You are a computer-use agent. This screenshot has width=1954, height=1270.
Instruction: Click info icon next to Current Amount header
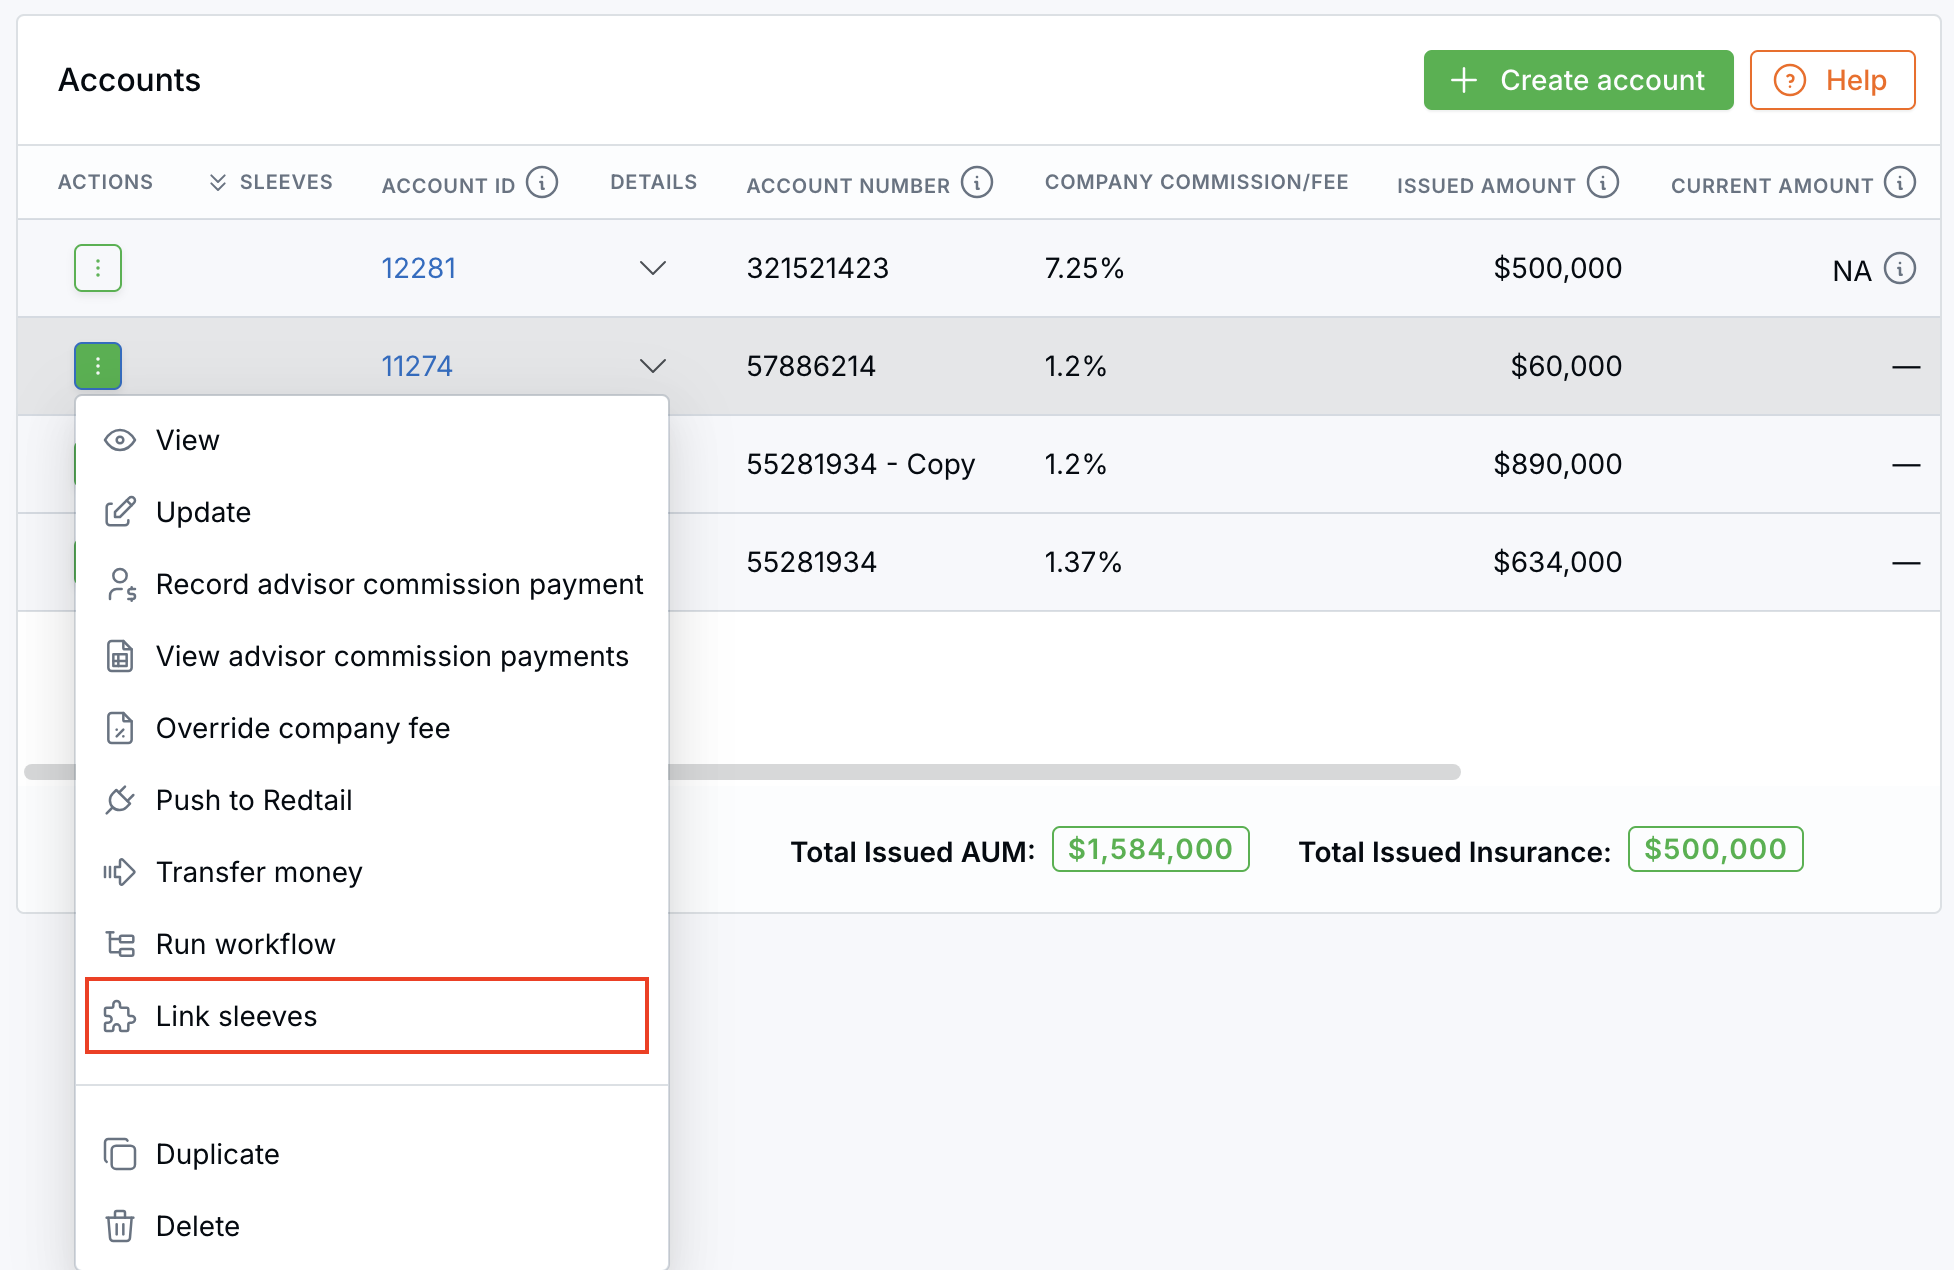(x=1900, y=183)
